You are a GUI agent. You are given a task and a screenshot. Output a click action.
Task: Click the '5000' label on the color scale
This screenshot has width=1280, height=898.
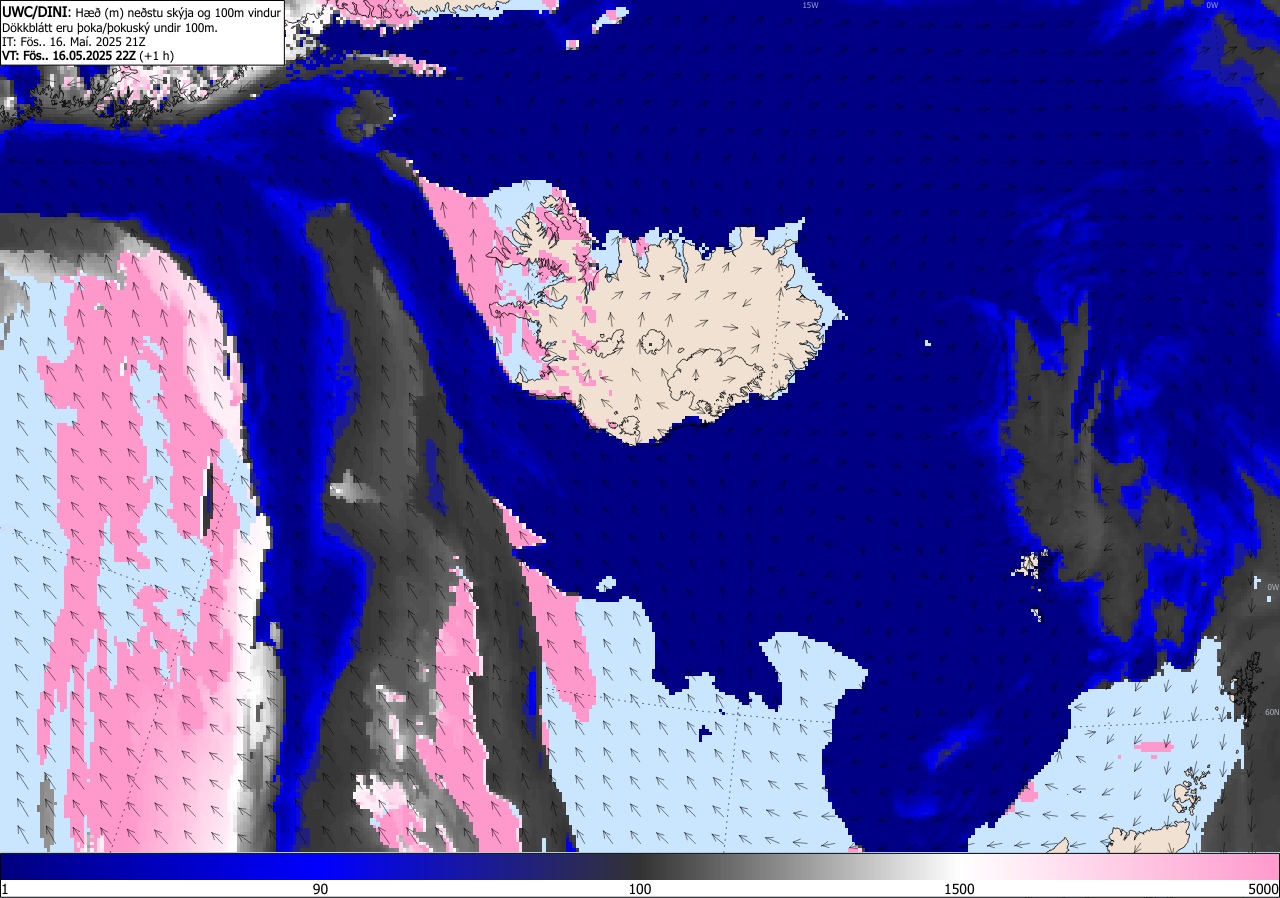(1262, 889)
